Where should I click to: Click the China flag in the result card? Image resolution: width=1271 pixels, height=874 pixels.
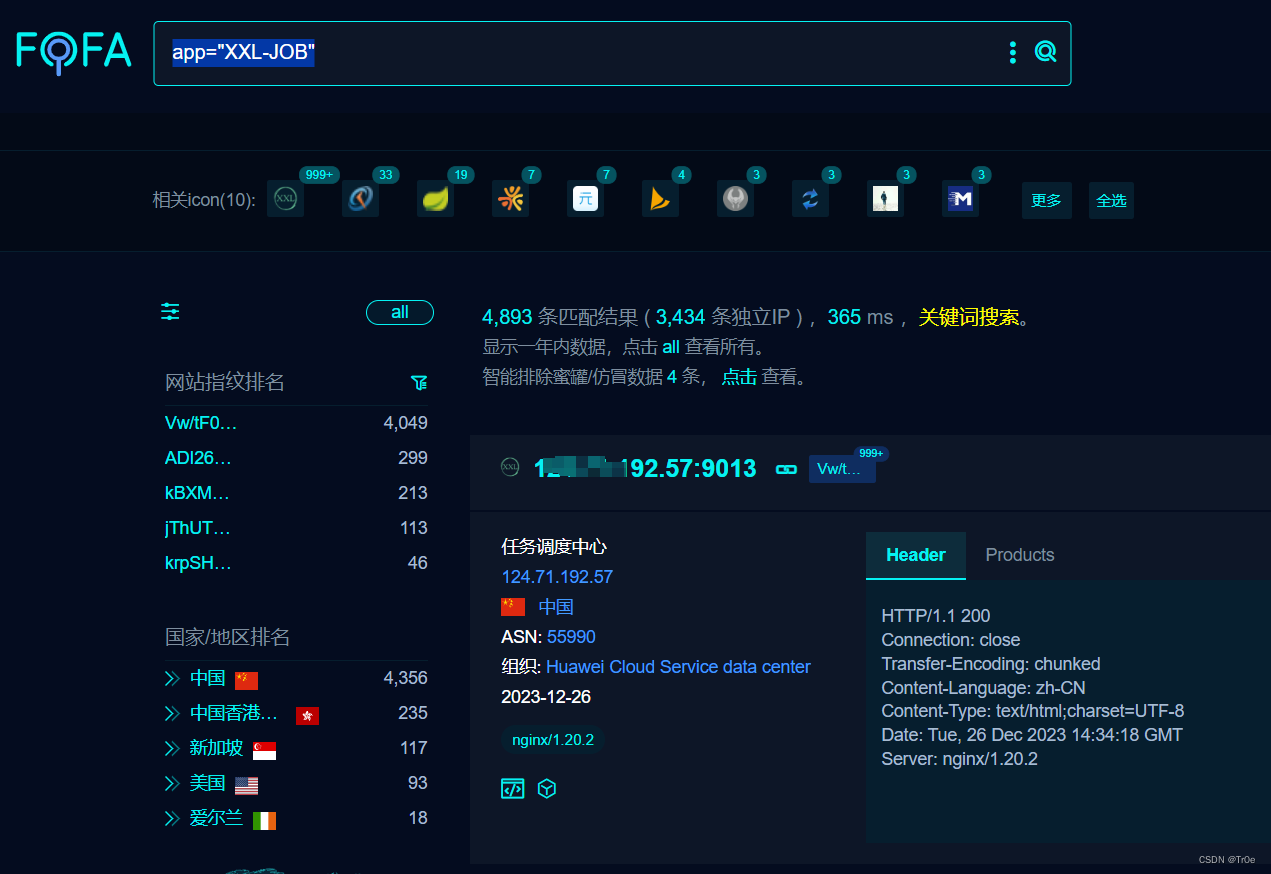[513, 607]
